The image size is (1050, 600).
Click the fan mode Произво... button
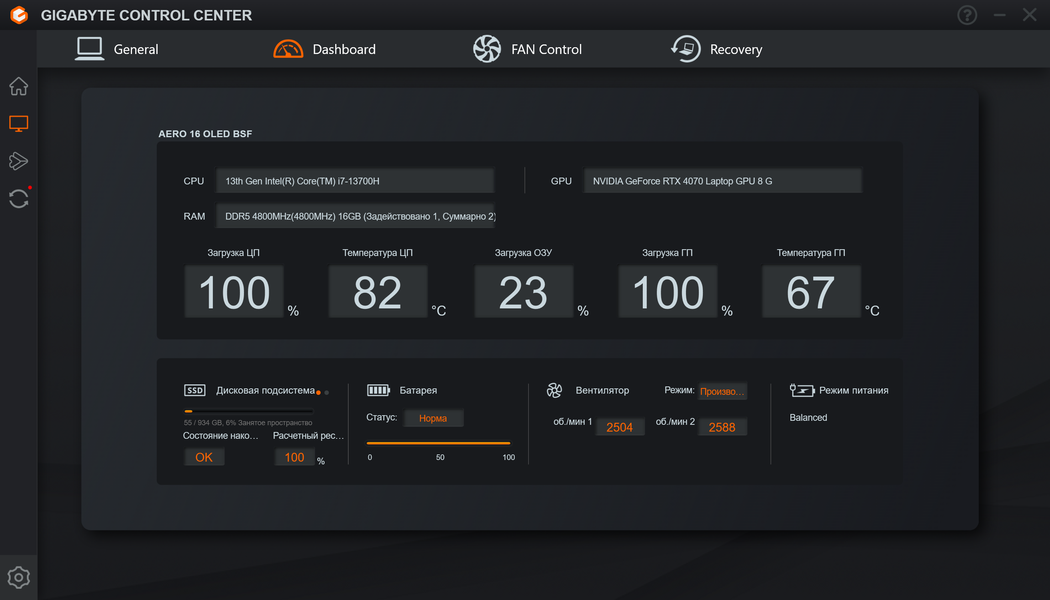pyautogui.click(x=722, y=391)
